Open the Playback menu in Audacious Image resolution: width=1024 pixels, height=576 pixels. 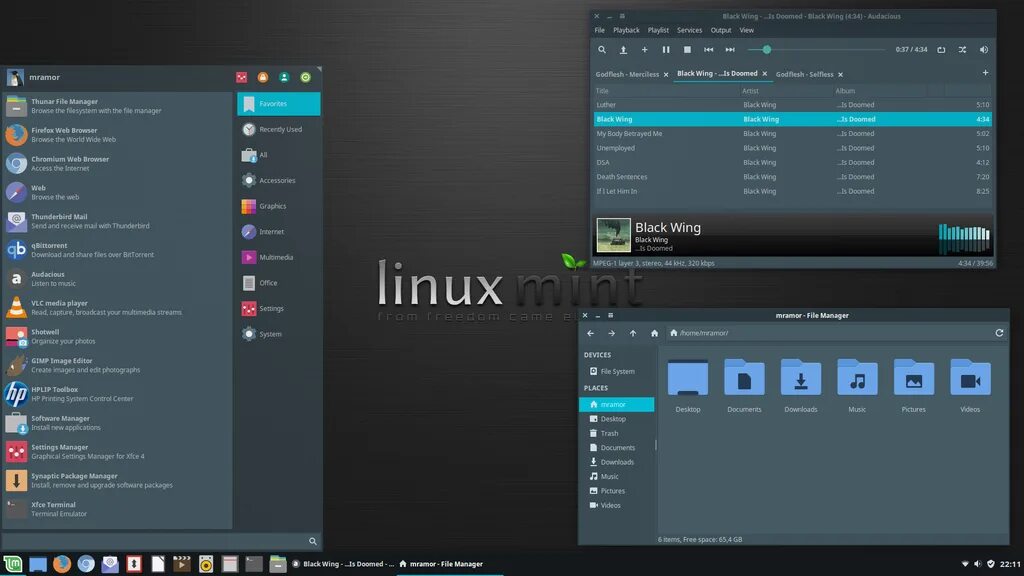coord(626,30)
